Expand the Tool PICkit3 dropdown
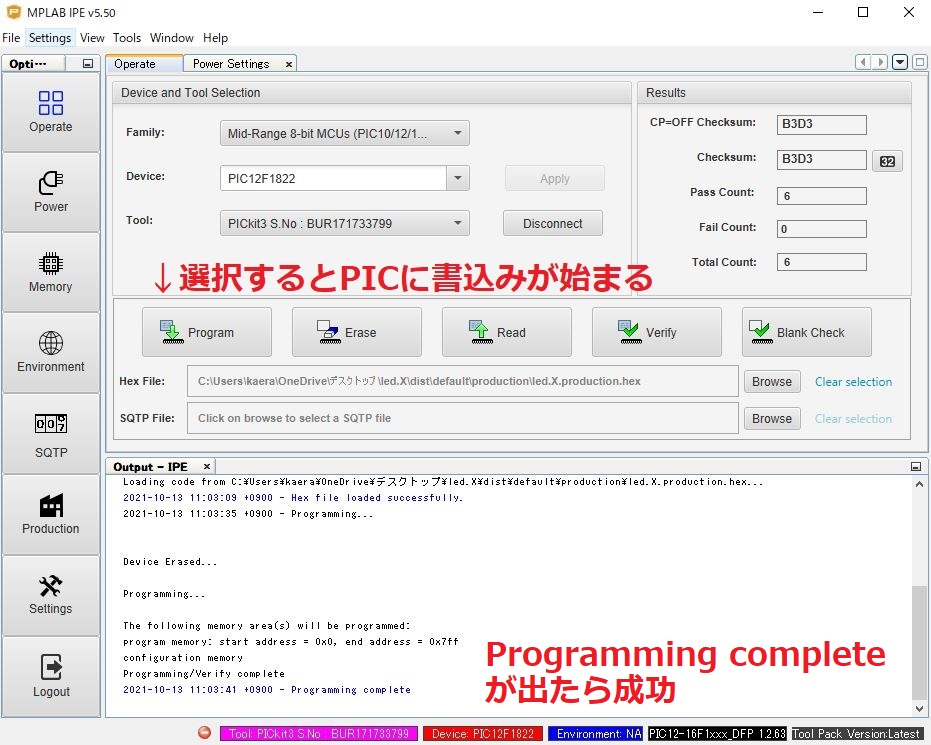The image size is (931, 745). (458, 223)
